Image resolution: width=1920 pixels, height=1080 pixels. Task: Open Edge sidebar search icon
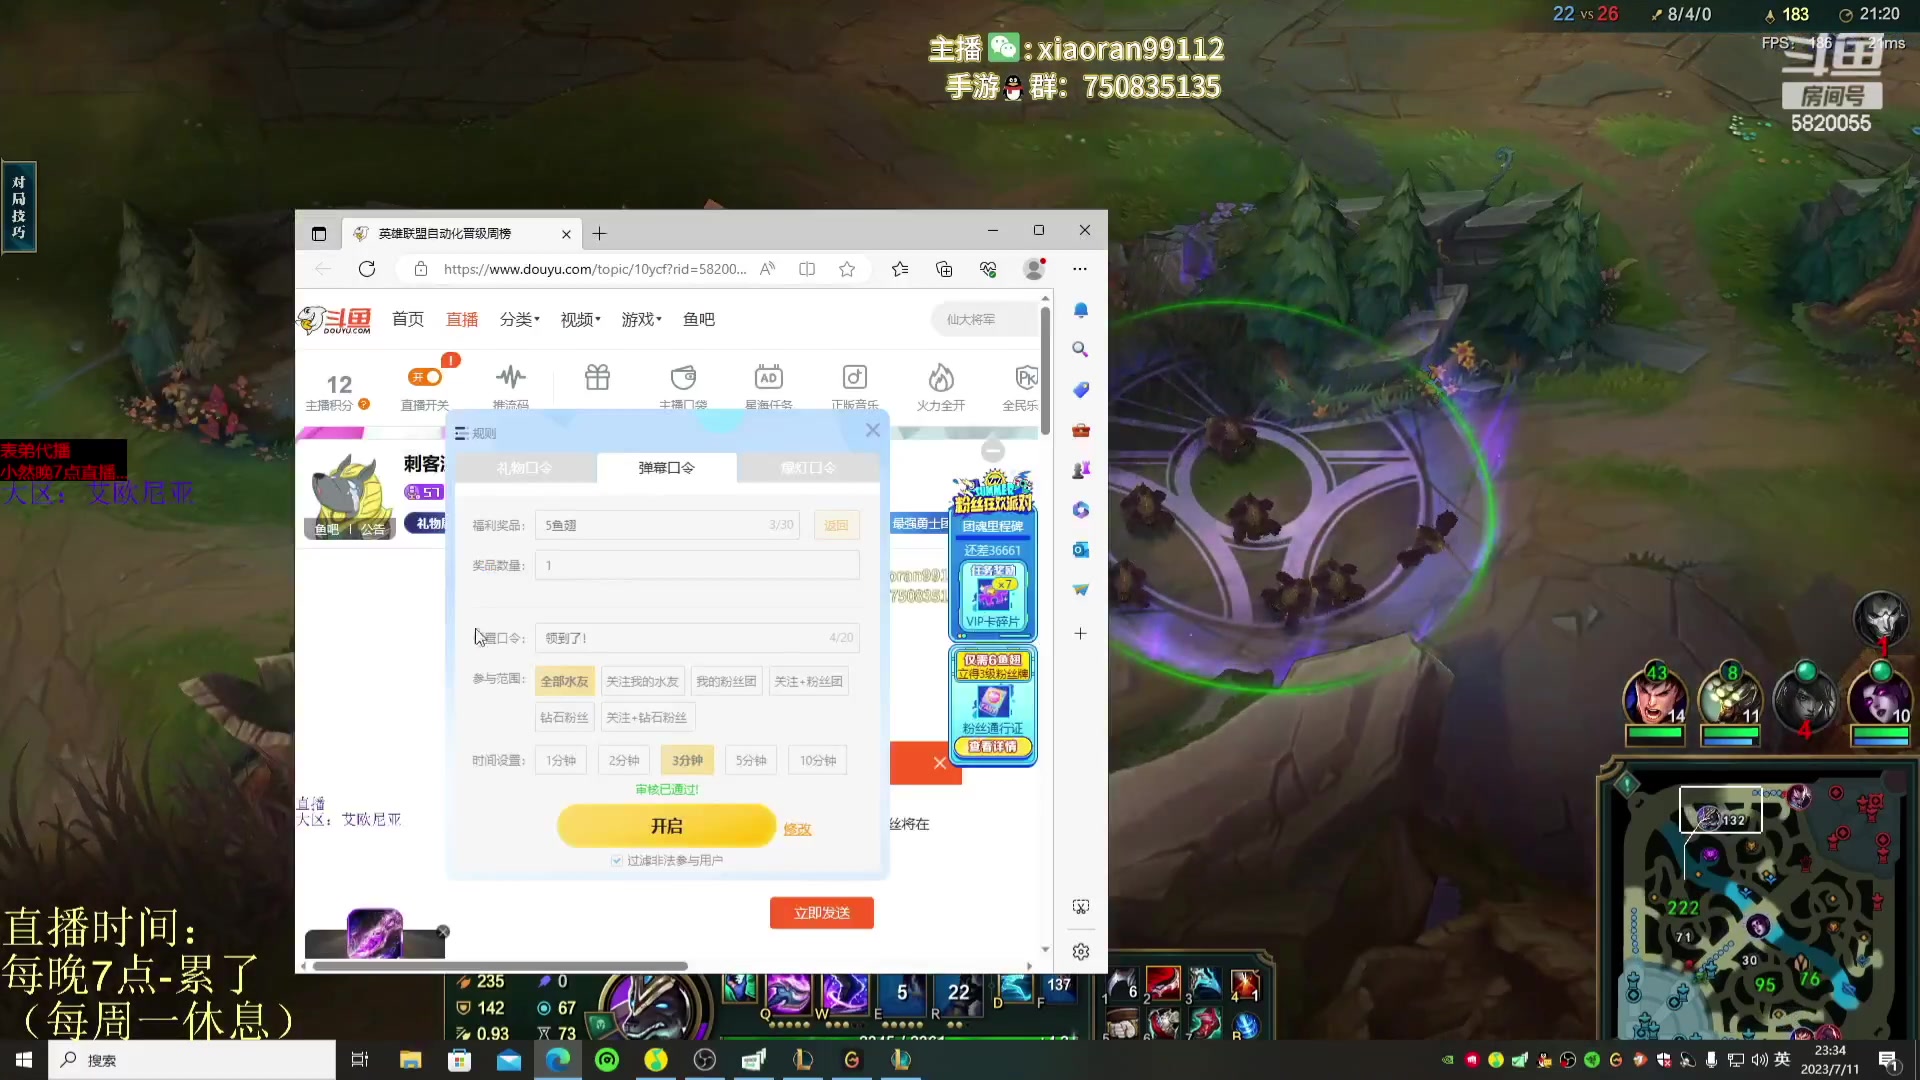coord(1081,349)
